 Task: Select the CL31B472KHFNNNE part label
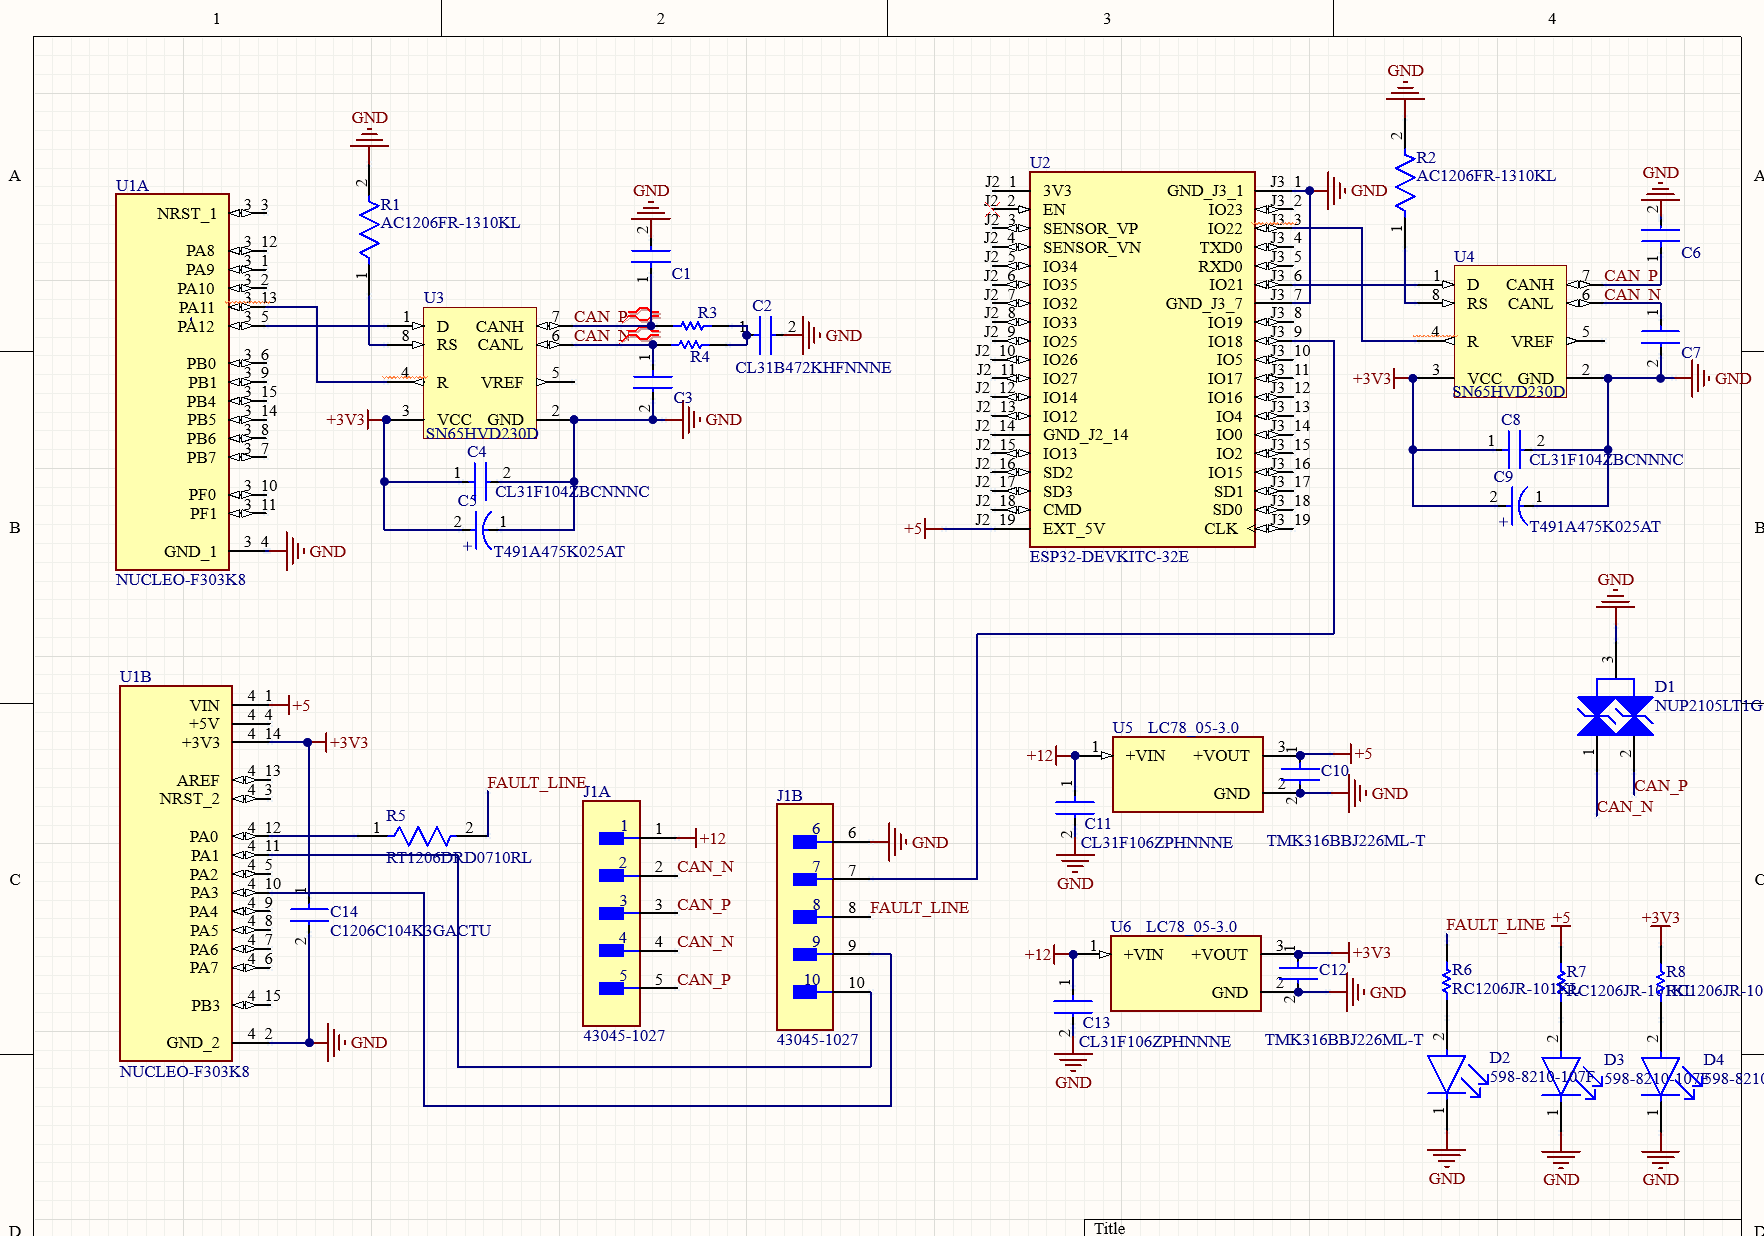click(813, 368)
